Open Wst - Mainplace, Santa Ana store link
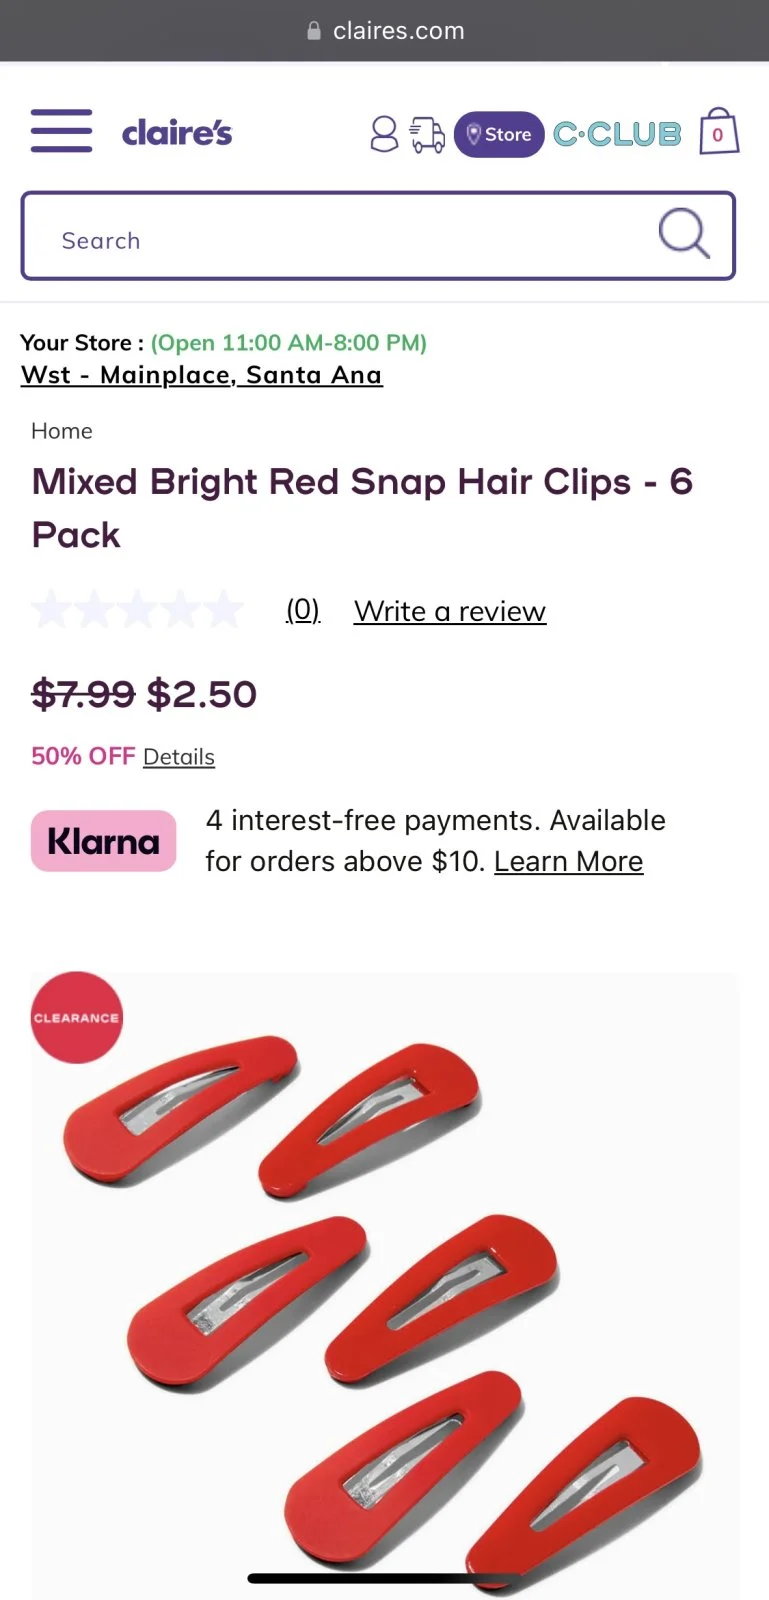Screen dimensions: 769x1600 pos(201,375)
